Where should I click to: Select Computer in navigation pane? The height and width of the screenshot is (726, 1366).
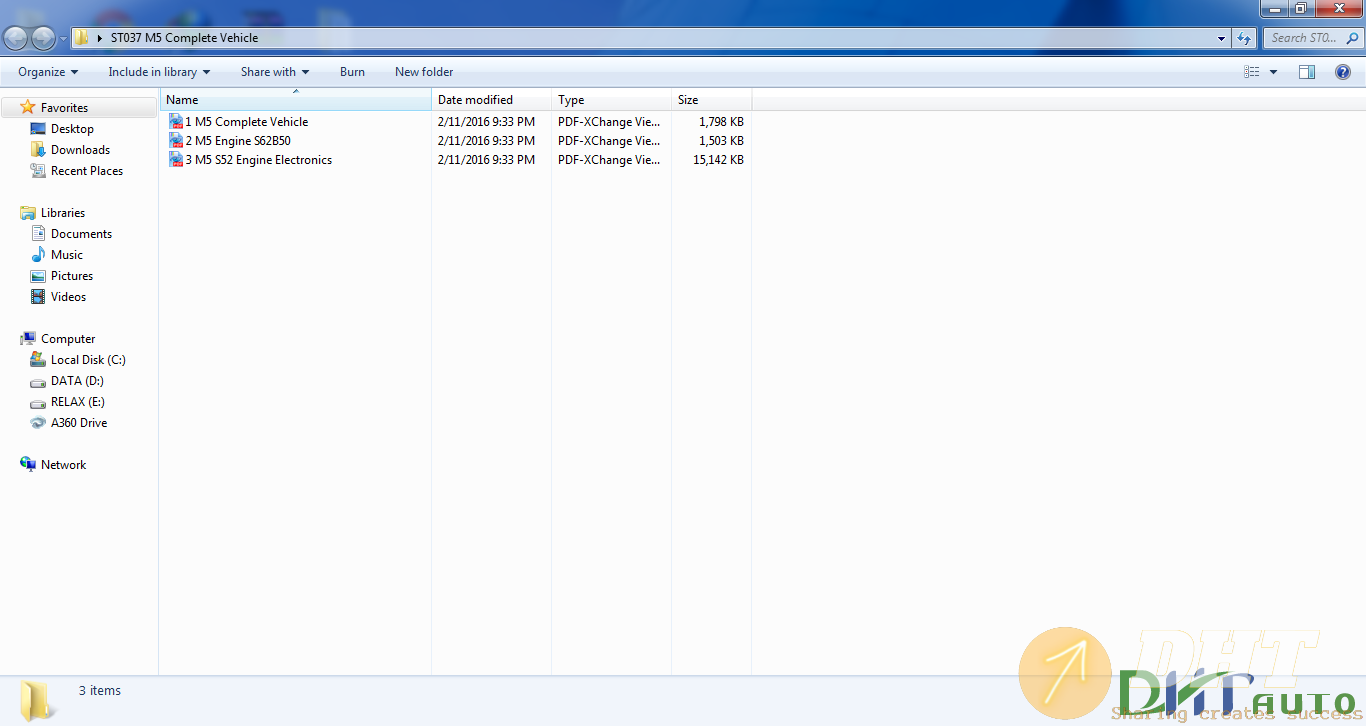click(68, 339)
